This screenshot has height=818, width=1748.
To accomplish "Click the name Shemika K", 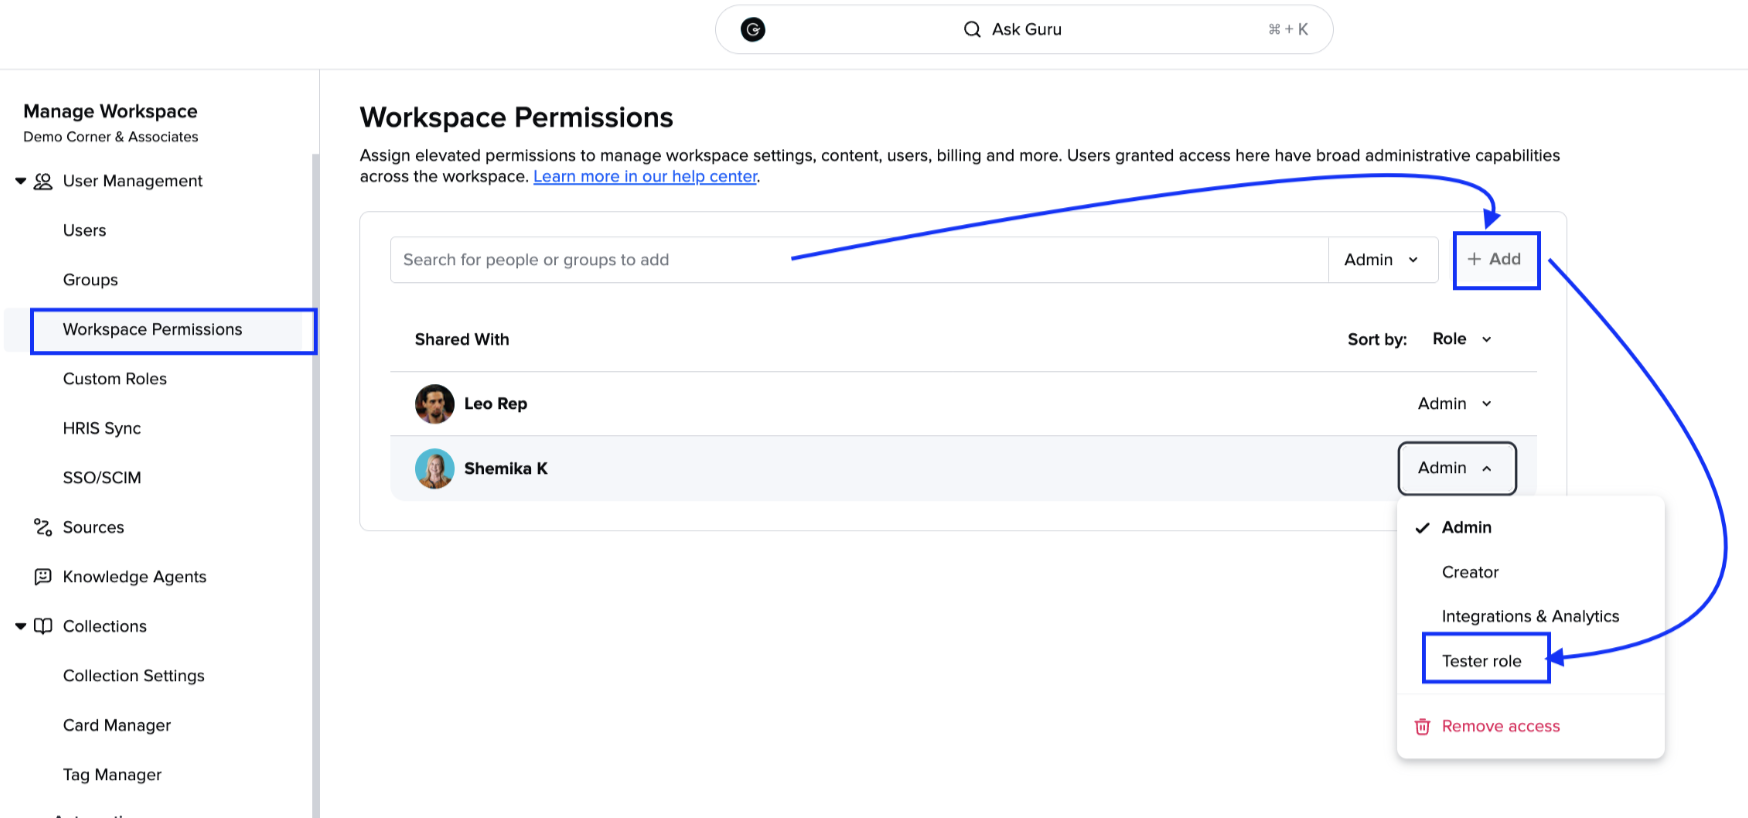I will point(506,469).
